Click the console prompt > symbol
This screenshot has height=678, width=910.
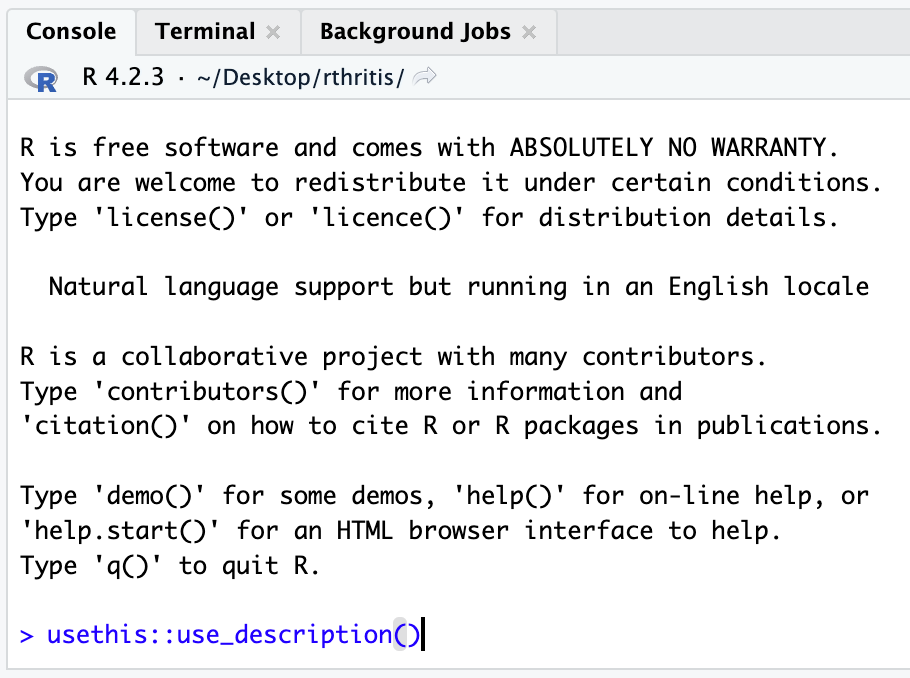click(26, 634)
